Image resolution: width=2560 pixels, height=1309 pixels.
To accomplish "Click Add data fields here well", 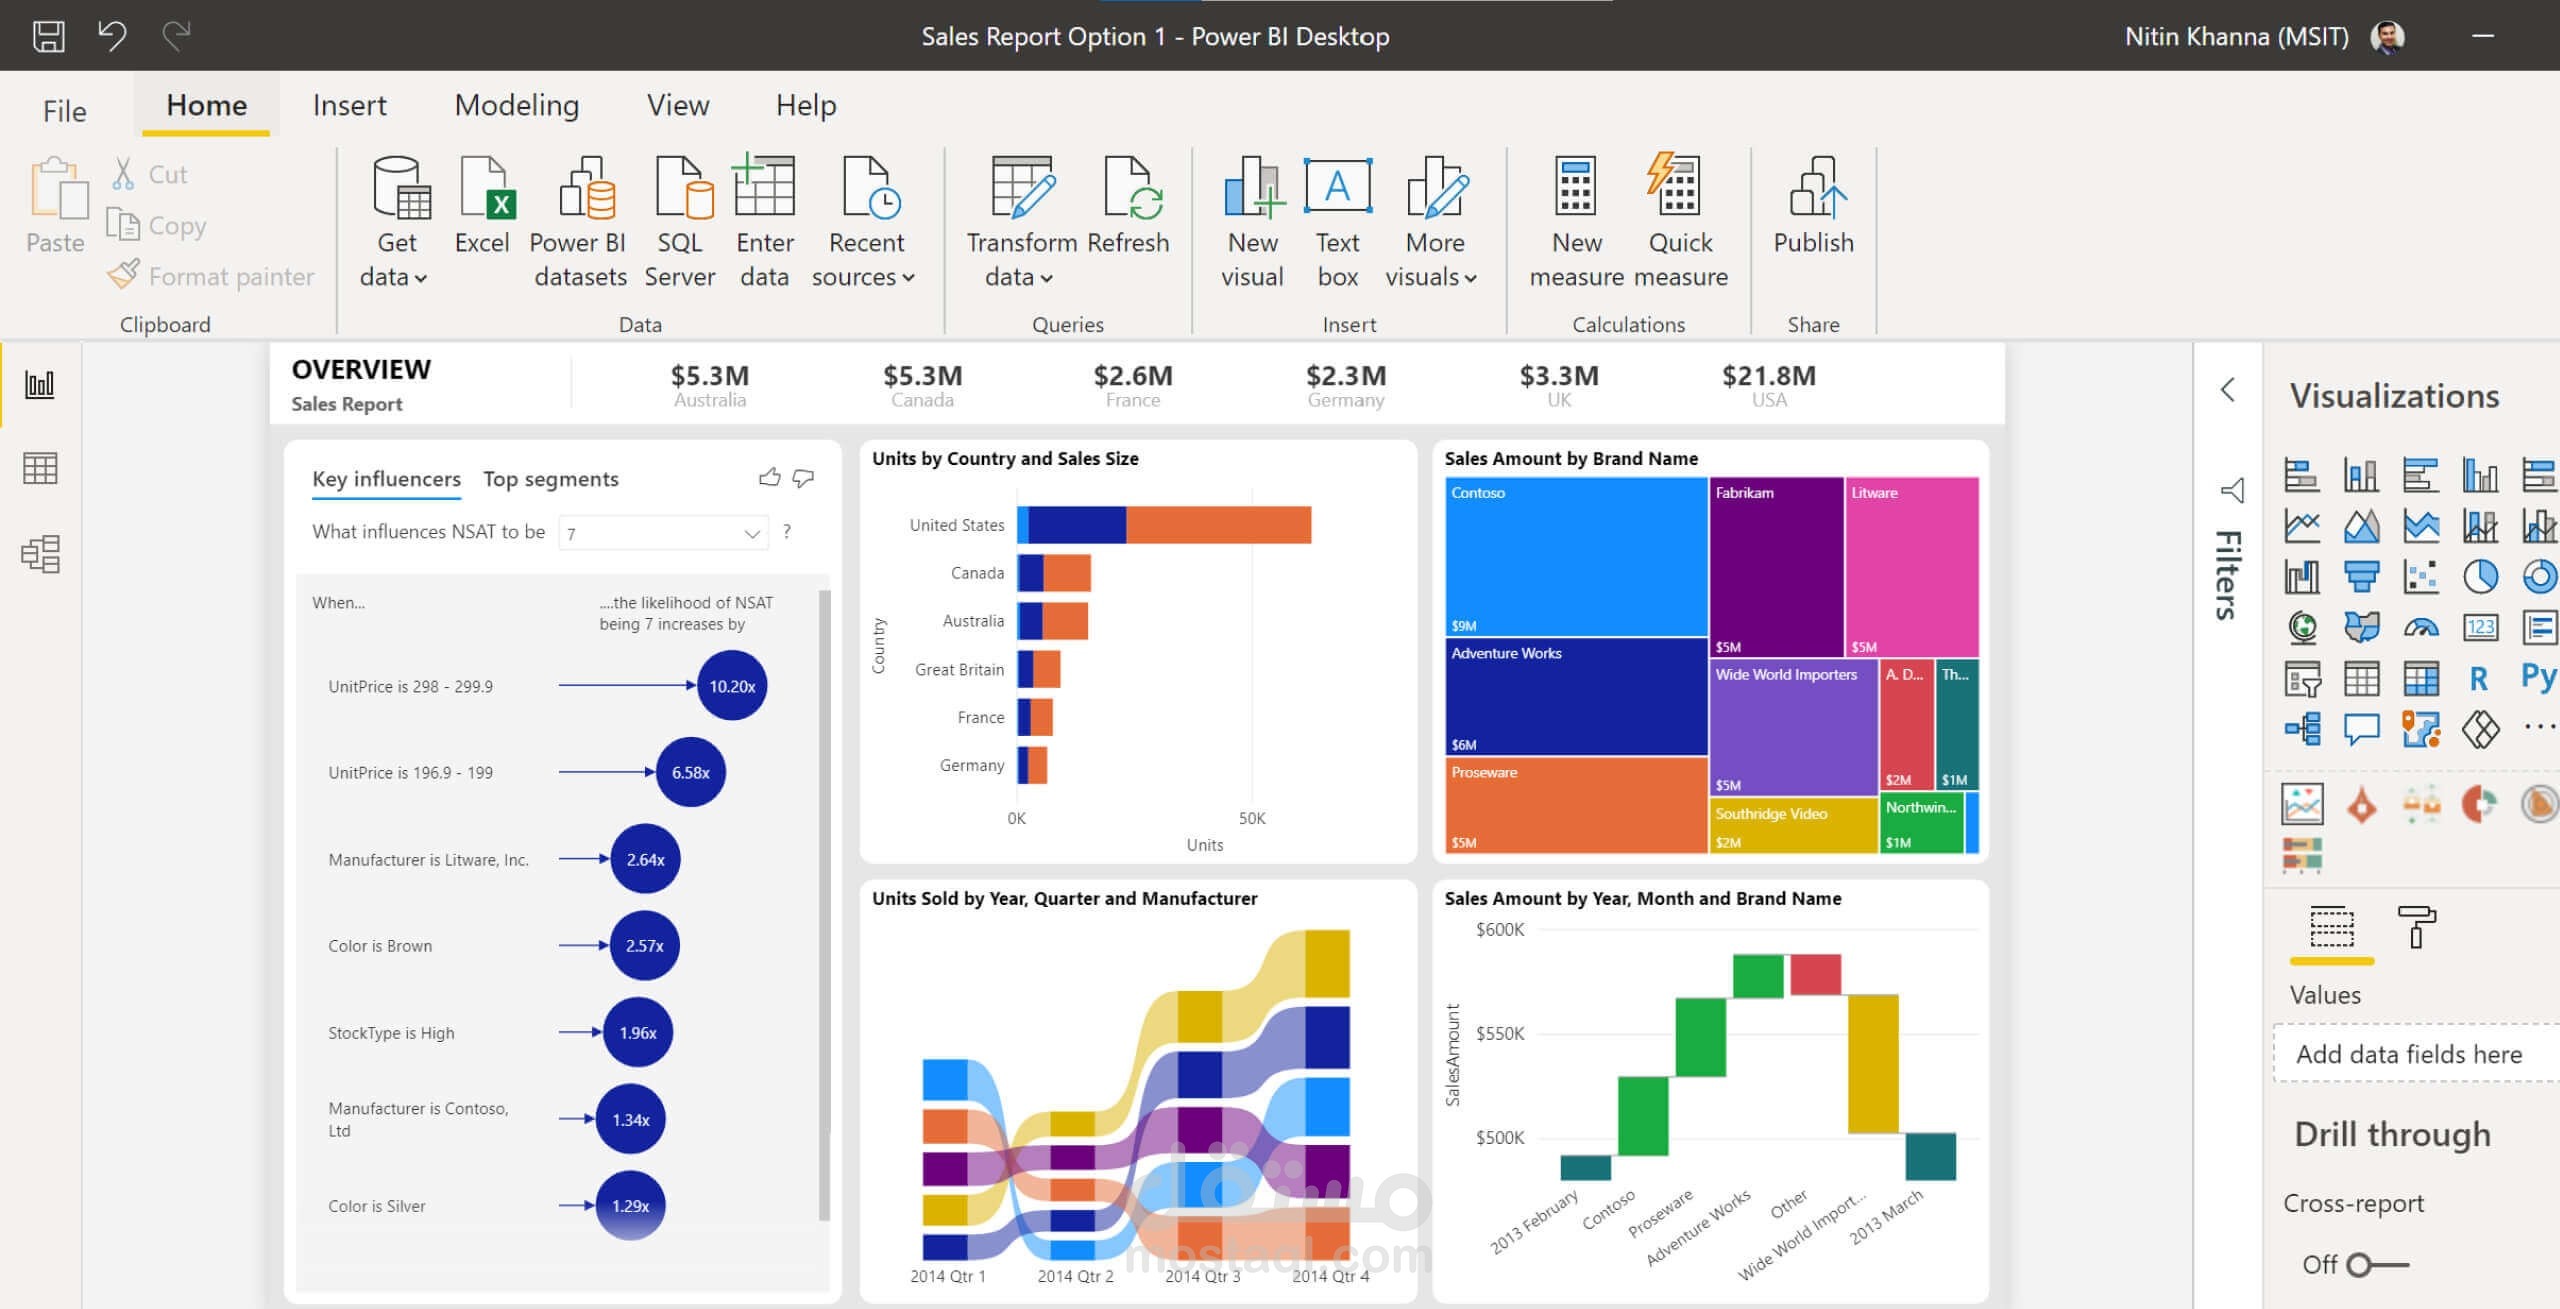I will click(x=2415, y=1054).
